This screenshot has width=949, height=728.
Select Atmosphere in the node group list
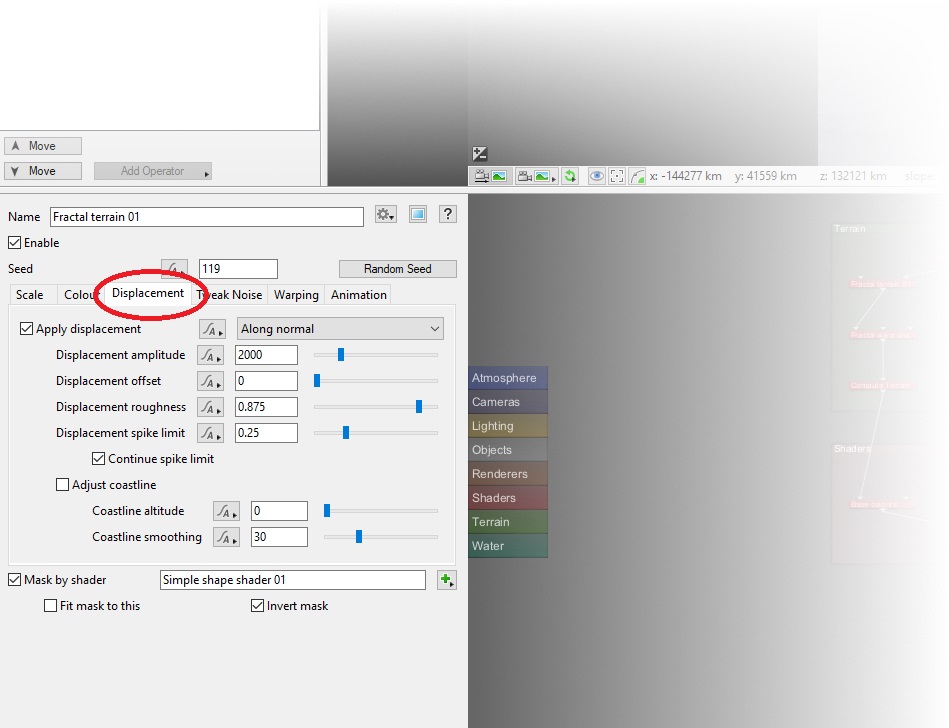[508, 378]
